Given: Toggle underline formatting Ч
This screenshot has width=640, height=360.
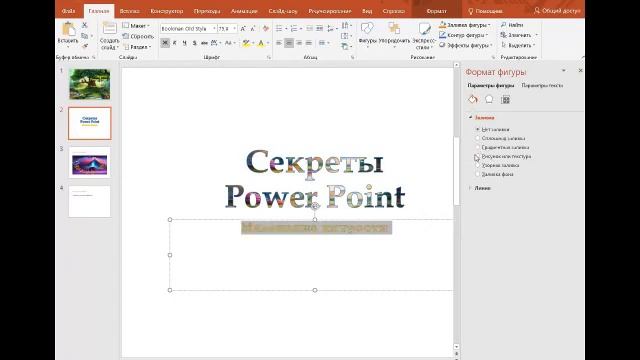Looking at the screenshot, I should [x=184, y=43].
